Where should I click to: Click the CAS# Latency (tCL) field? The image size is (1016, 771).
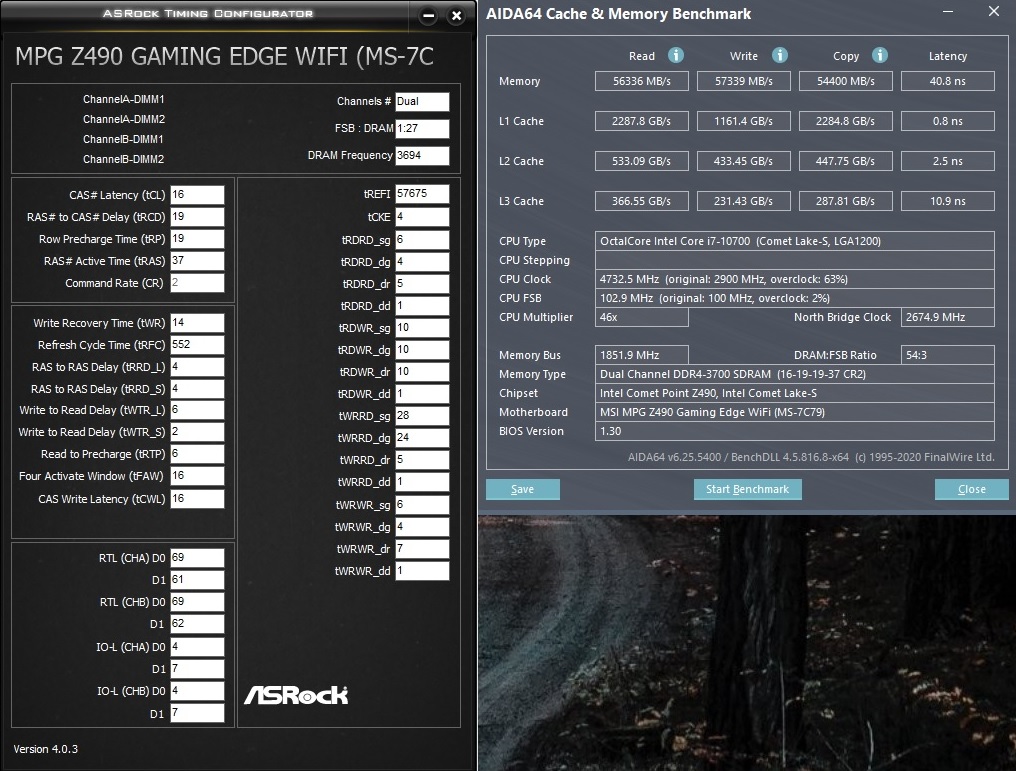[x=197, y=195]
